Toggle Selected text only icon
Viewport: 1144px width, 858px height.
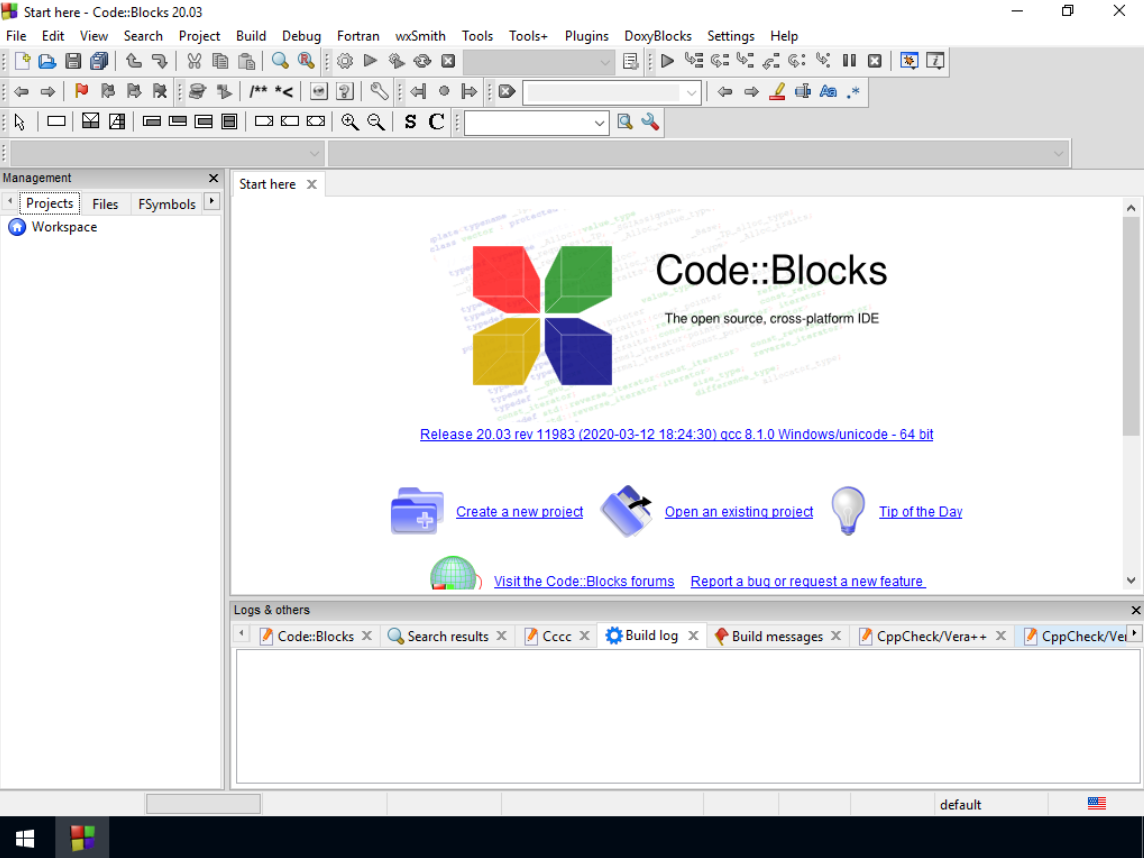(803, 92)
